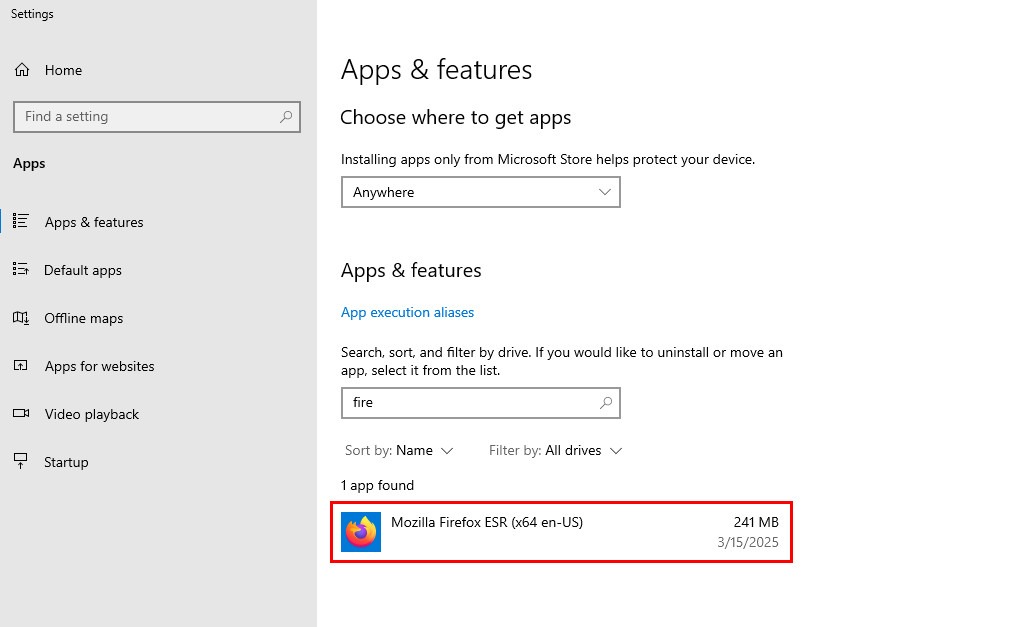
Task: Click the Video playback camera icon
Action: [x=21, y=413]
